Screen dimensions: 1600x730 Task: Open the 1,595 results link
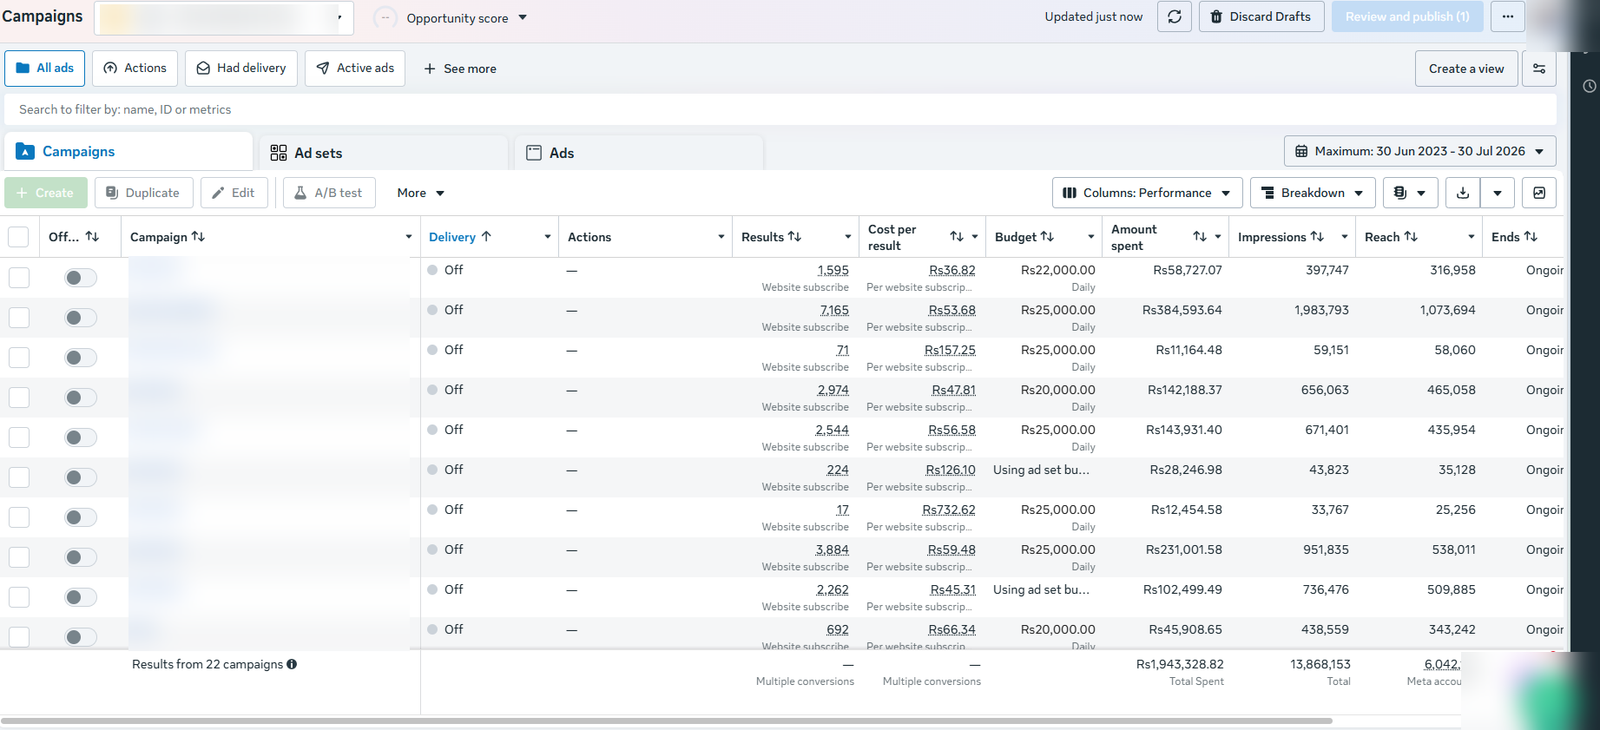pos(833,270)
